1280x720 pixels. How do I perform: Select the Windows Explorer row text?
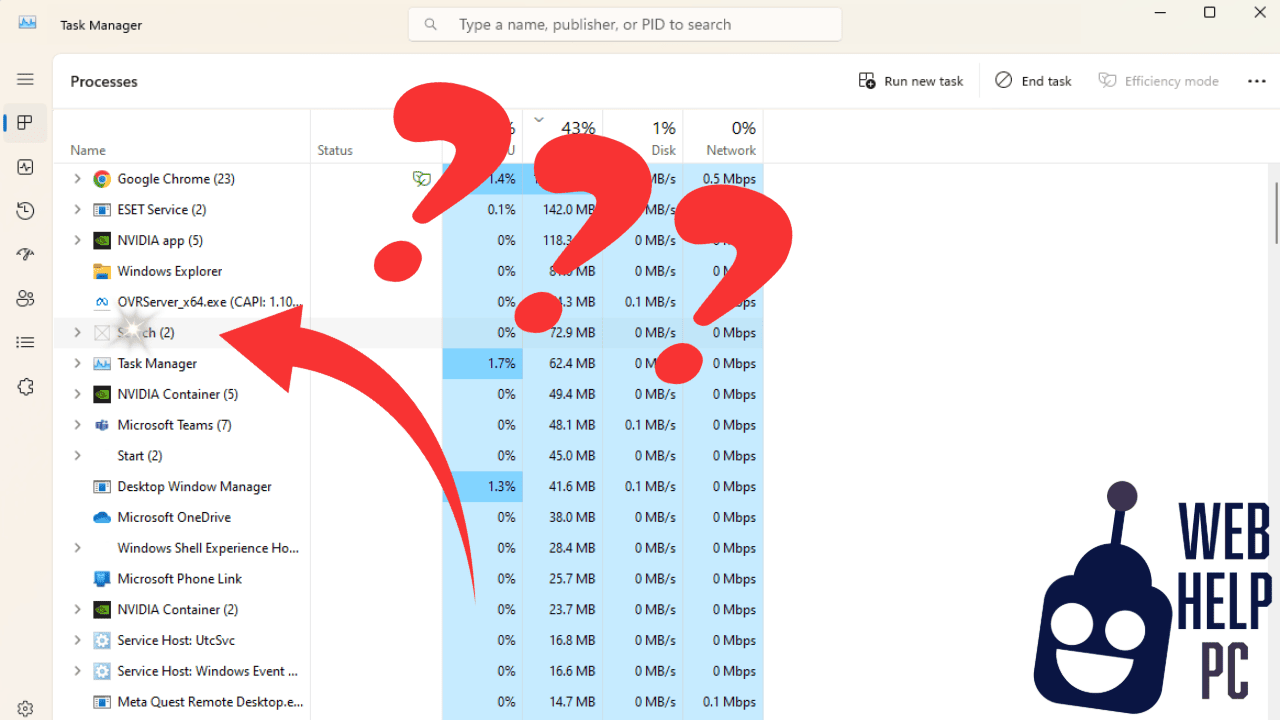pos(170,271)
